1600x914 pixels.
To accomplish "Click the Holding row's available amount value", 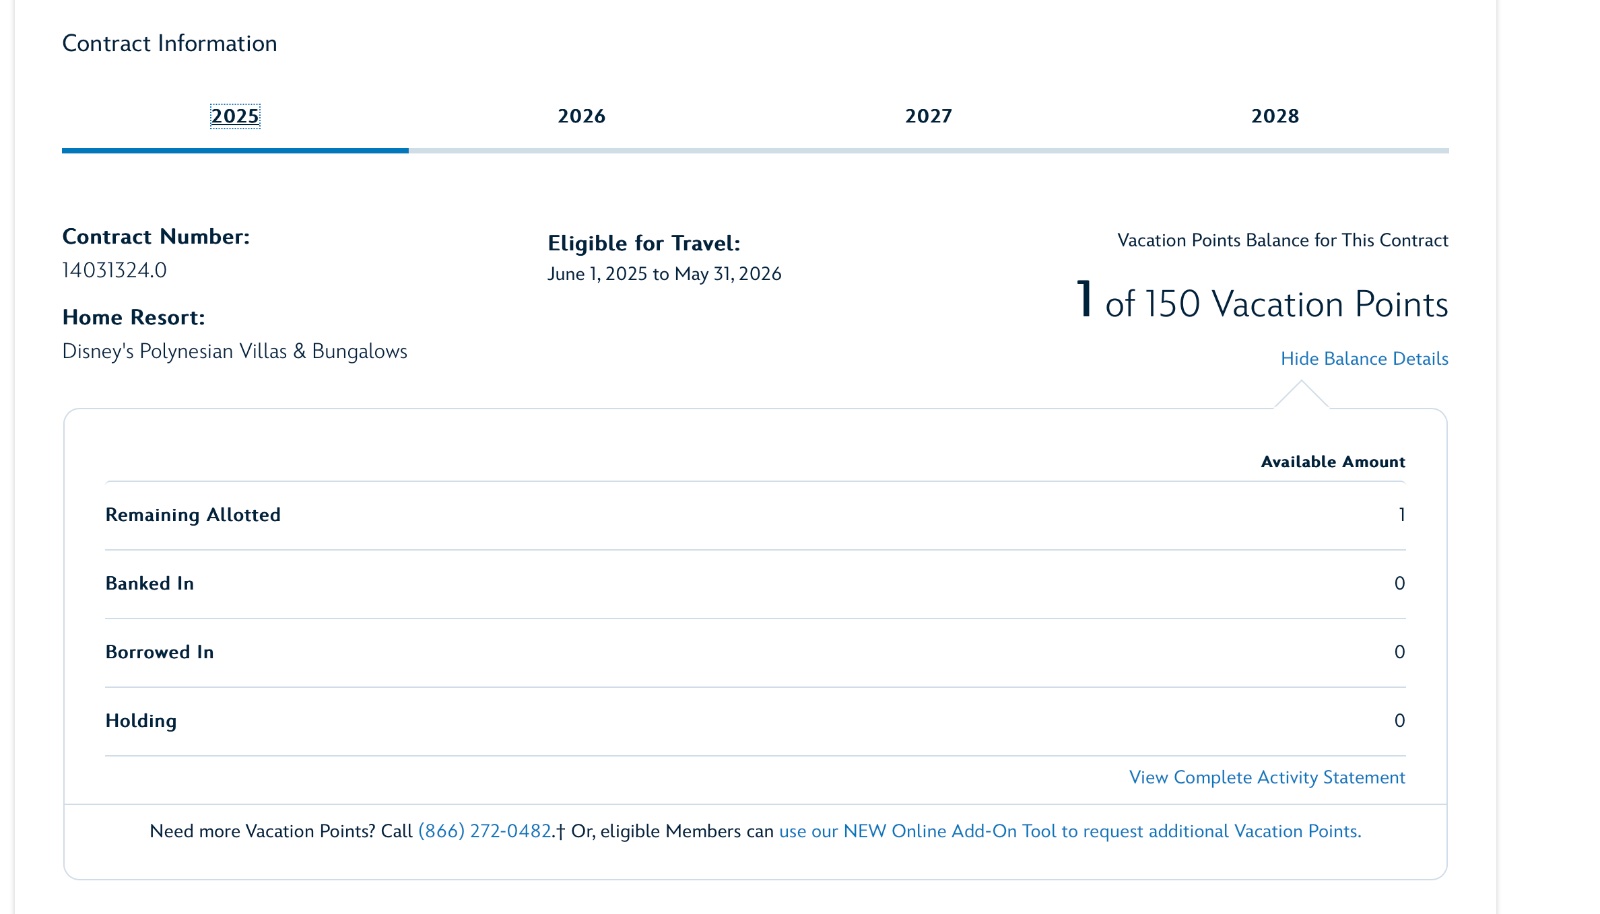I will coord(1399,721).
